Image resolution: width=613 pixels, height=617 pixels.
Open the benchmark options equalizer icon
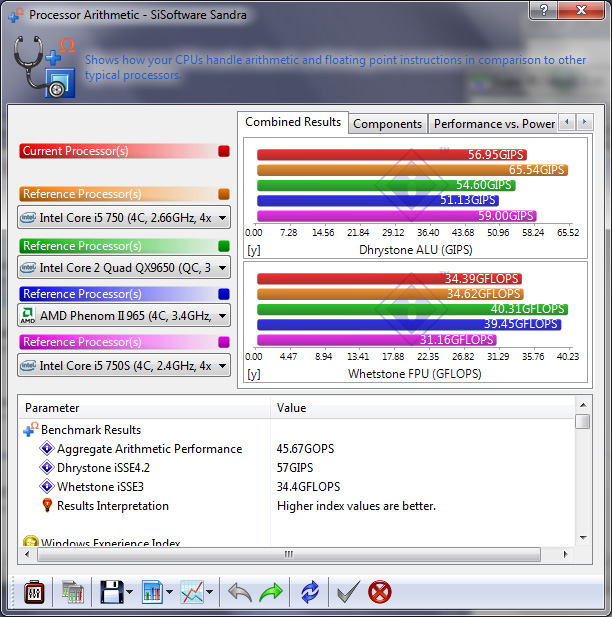[x=34, y=592]
